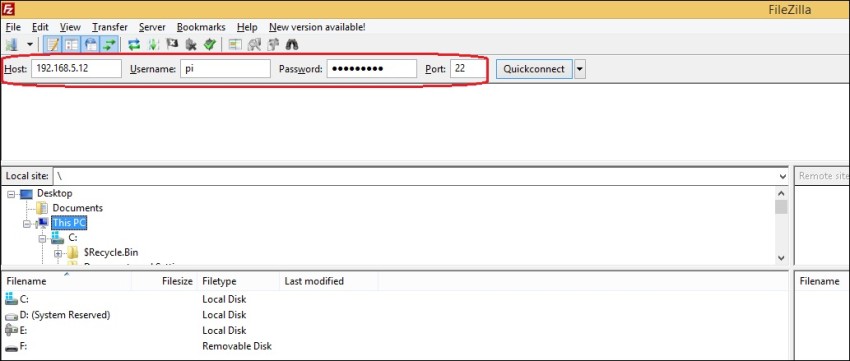
Task: Open the Site Manager icon
Action: click(11, 44)
